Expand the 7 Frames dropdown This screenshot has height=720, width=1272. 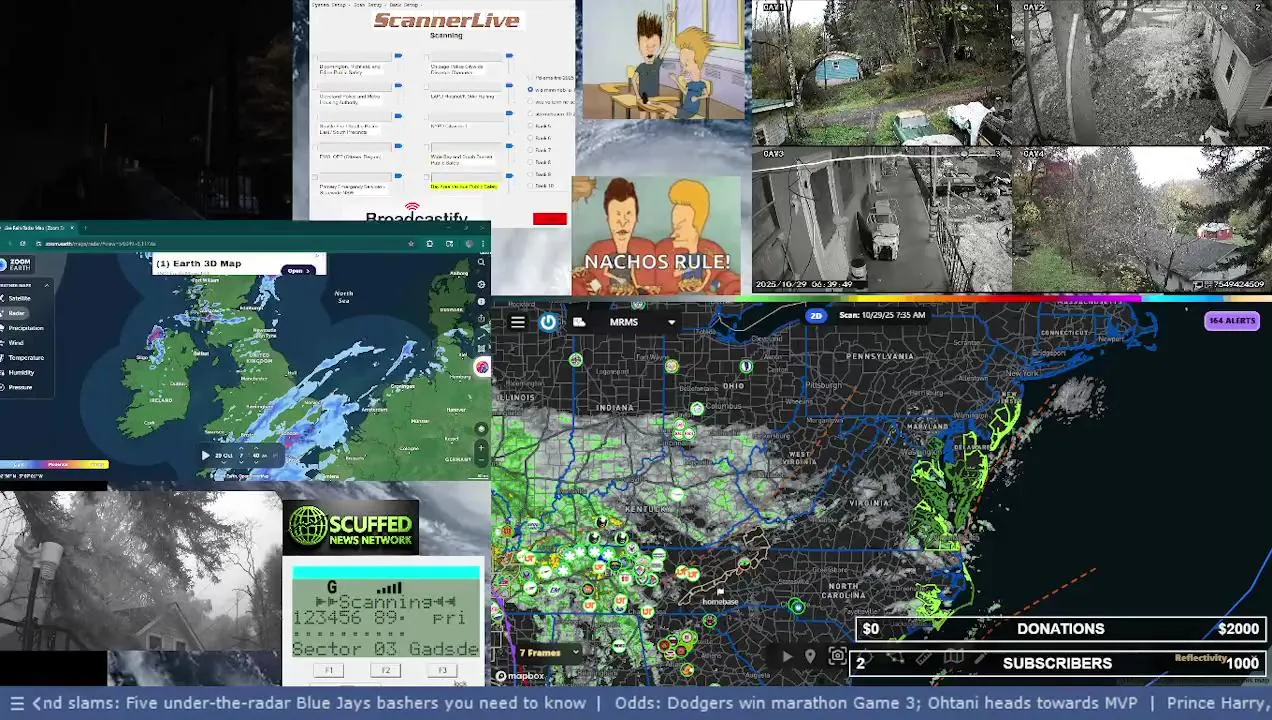(549, 653)
